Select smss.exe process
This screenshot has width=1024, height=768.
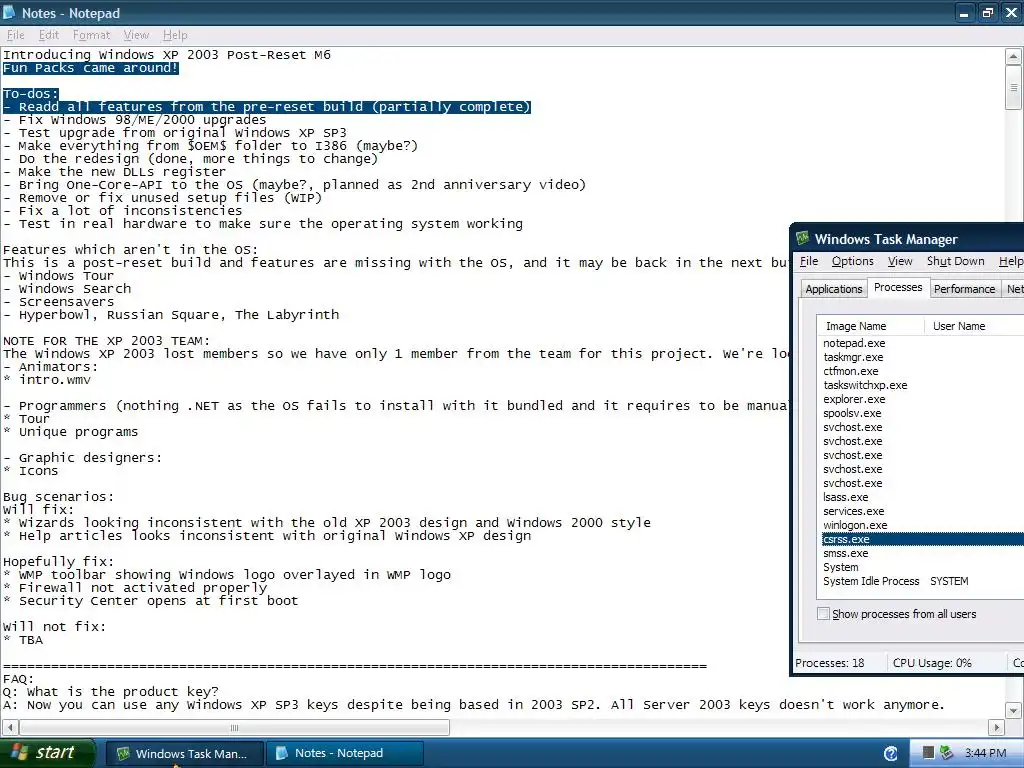click(x=846, y=553)
